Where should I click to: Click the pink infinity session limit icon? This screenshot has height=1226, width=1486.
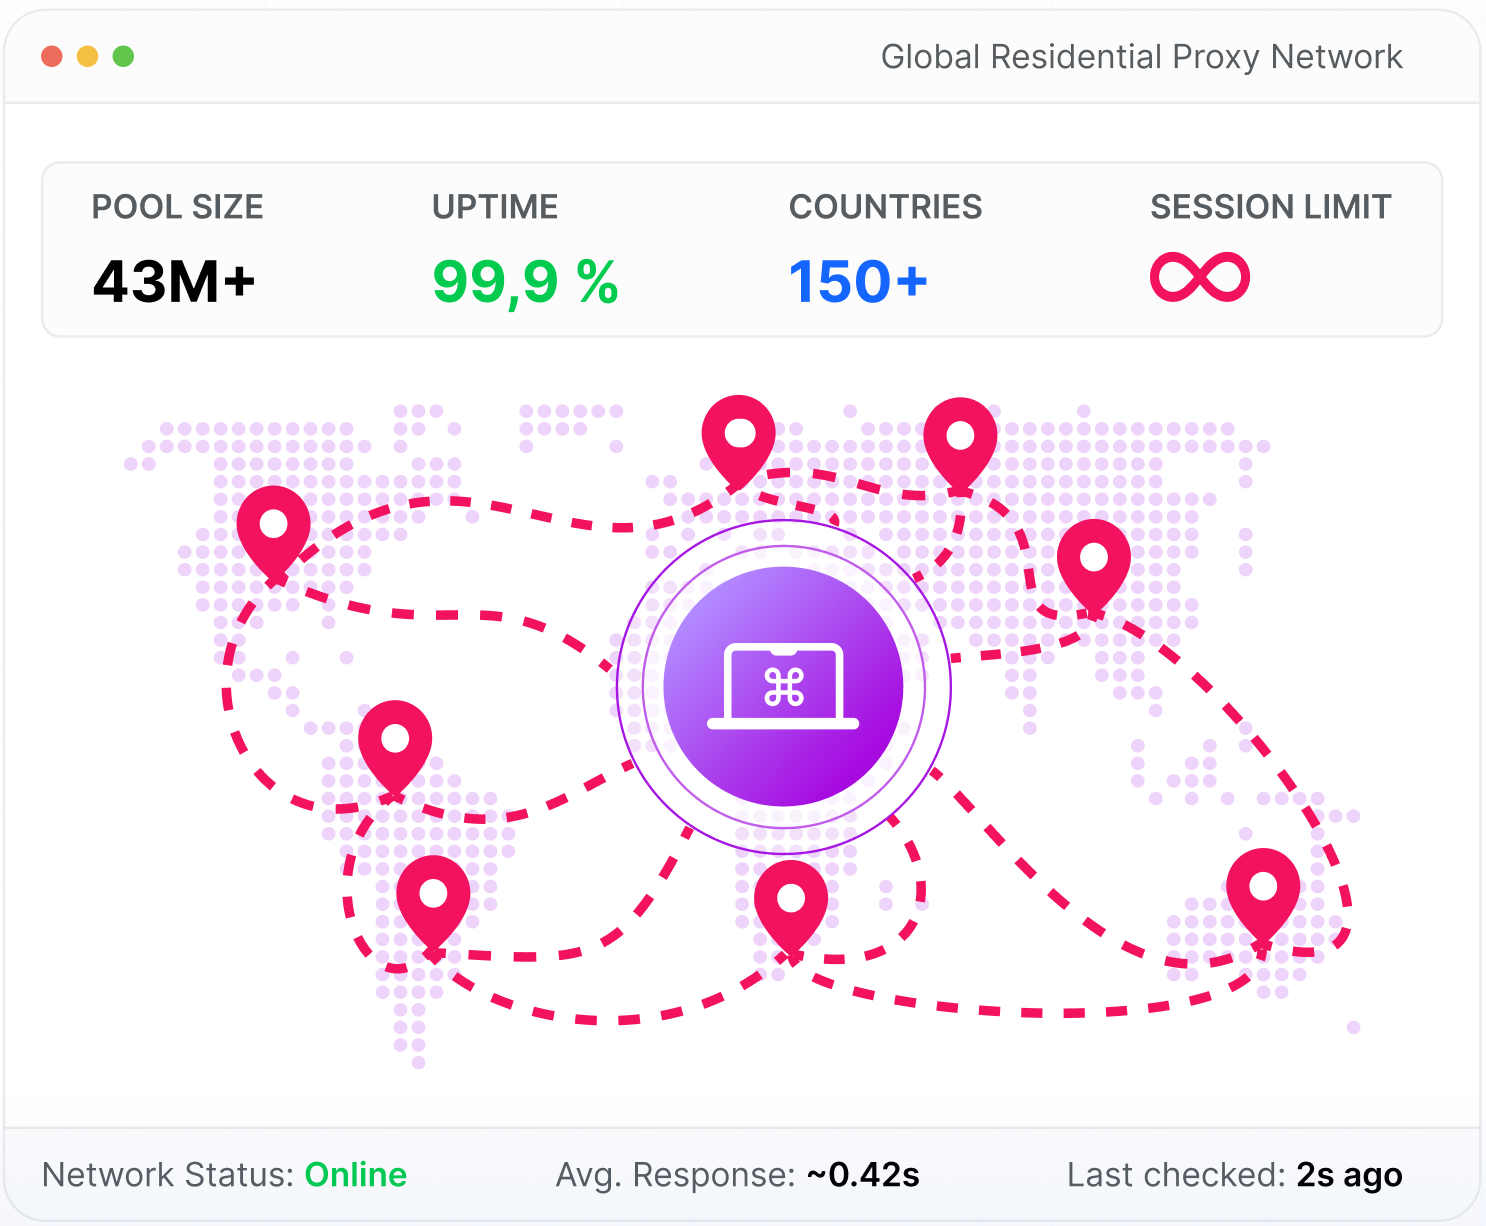coord(1200,277)
